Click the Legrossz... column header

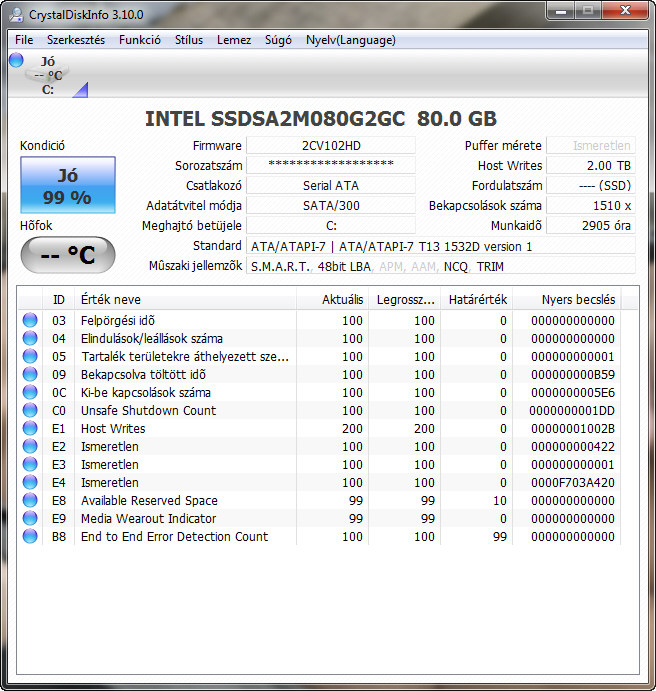[405, 300]
